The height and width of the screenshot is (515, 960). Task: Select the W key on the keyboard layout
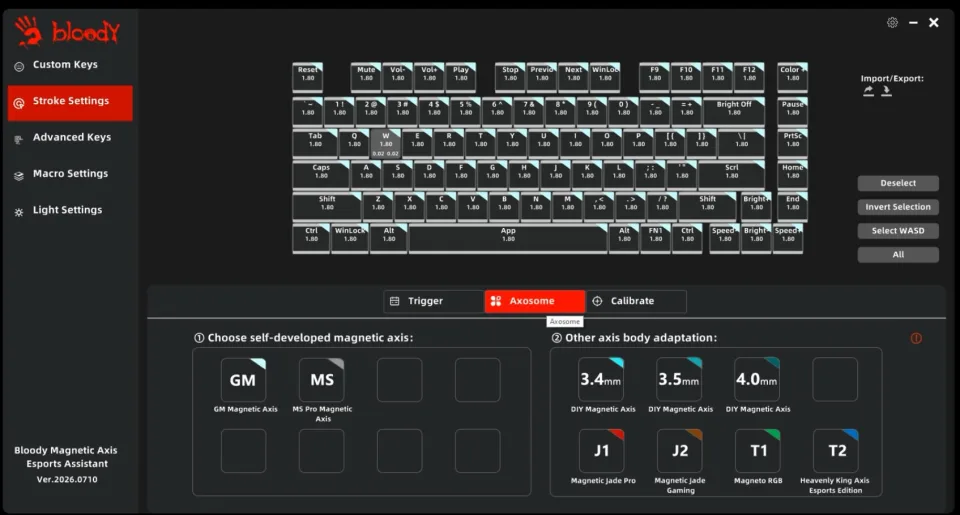(x=386, y=144)
